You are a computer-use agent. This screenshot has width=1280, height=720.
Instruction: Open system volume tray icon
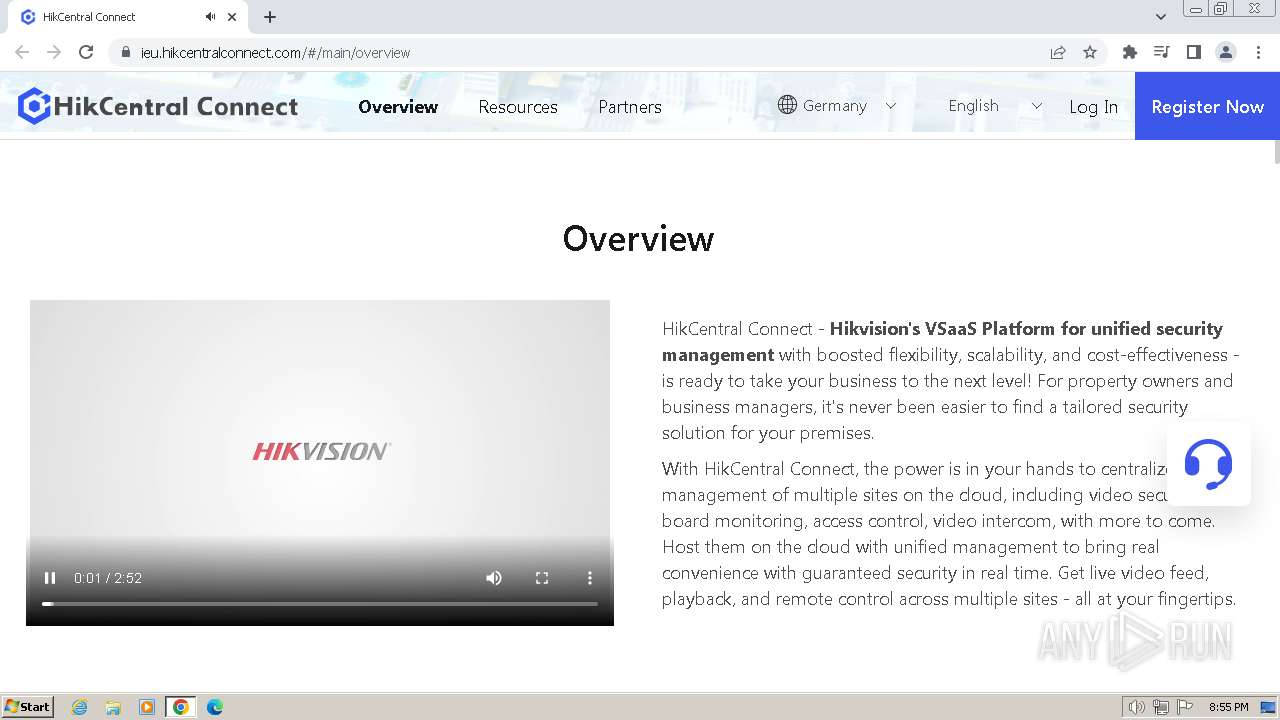[x=1137, y=707]
